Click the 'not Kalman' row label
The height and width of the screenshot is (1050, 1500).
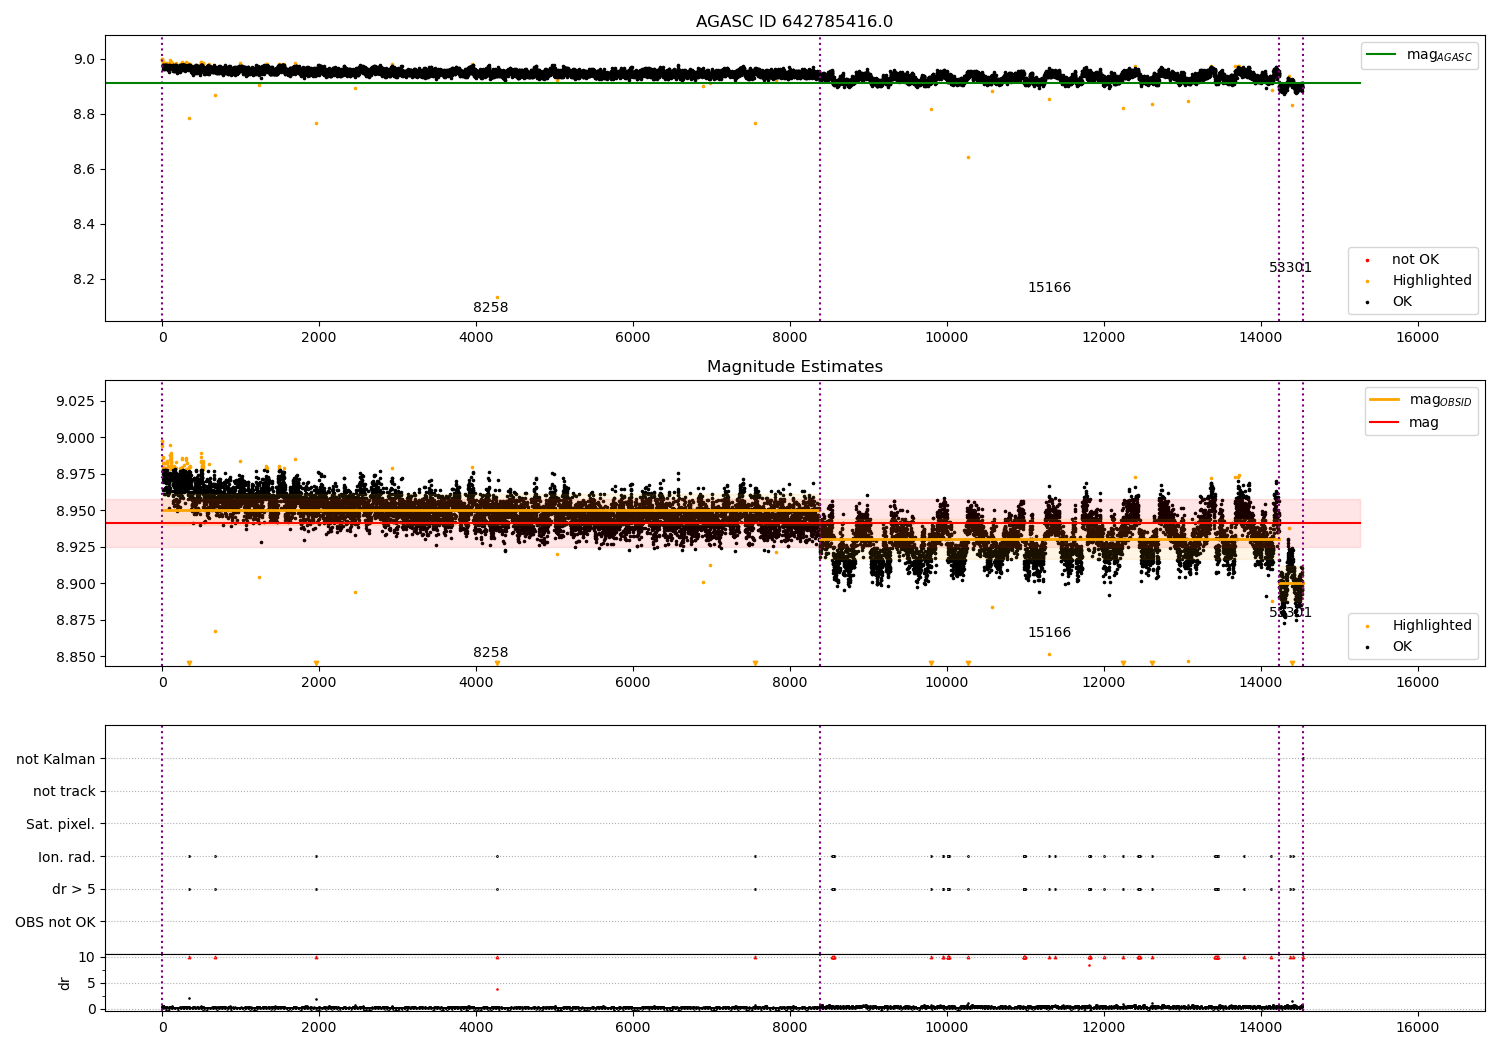[x=56, y=759]
